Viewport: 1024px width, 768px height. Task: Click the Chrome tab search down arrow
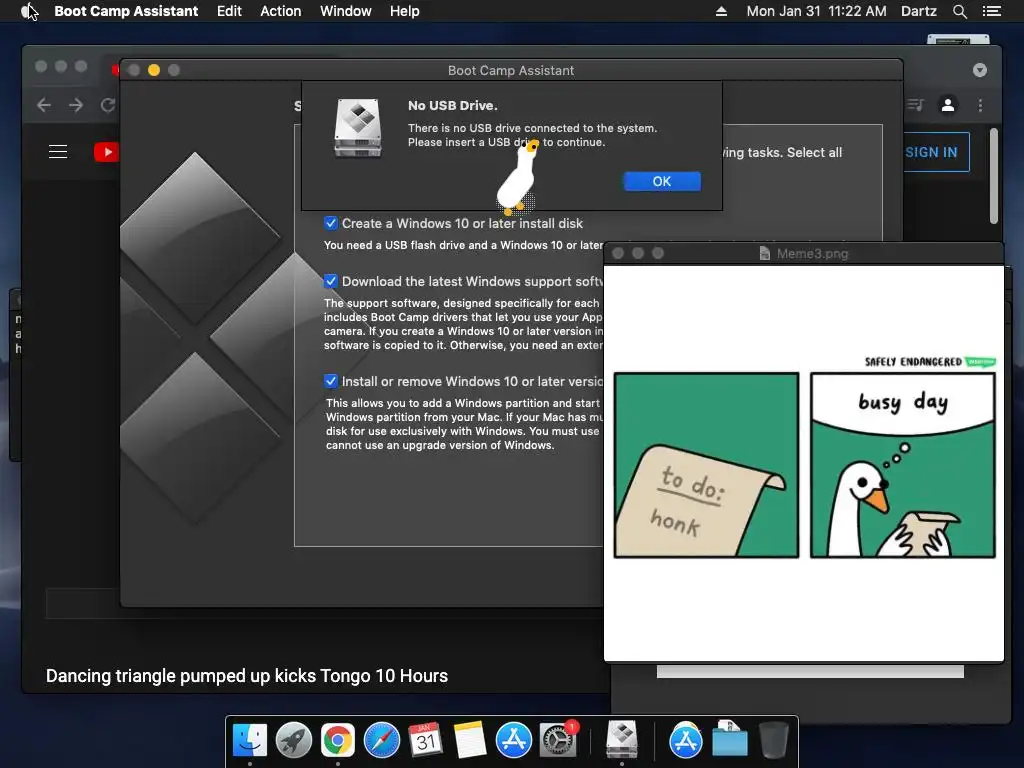980,71
